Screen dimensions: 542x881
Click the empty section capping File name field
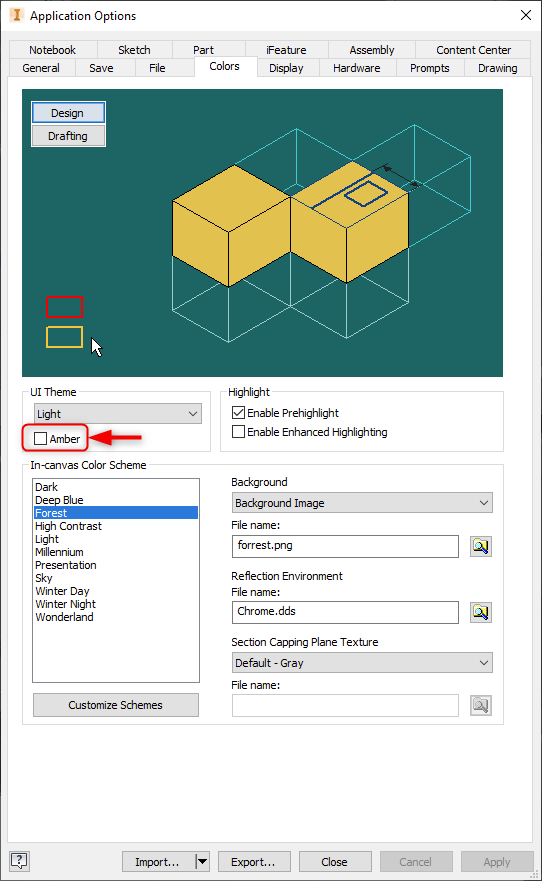pyautogui.click(x=345, y=705)
